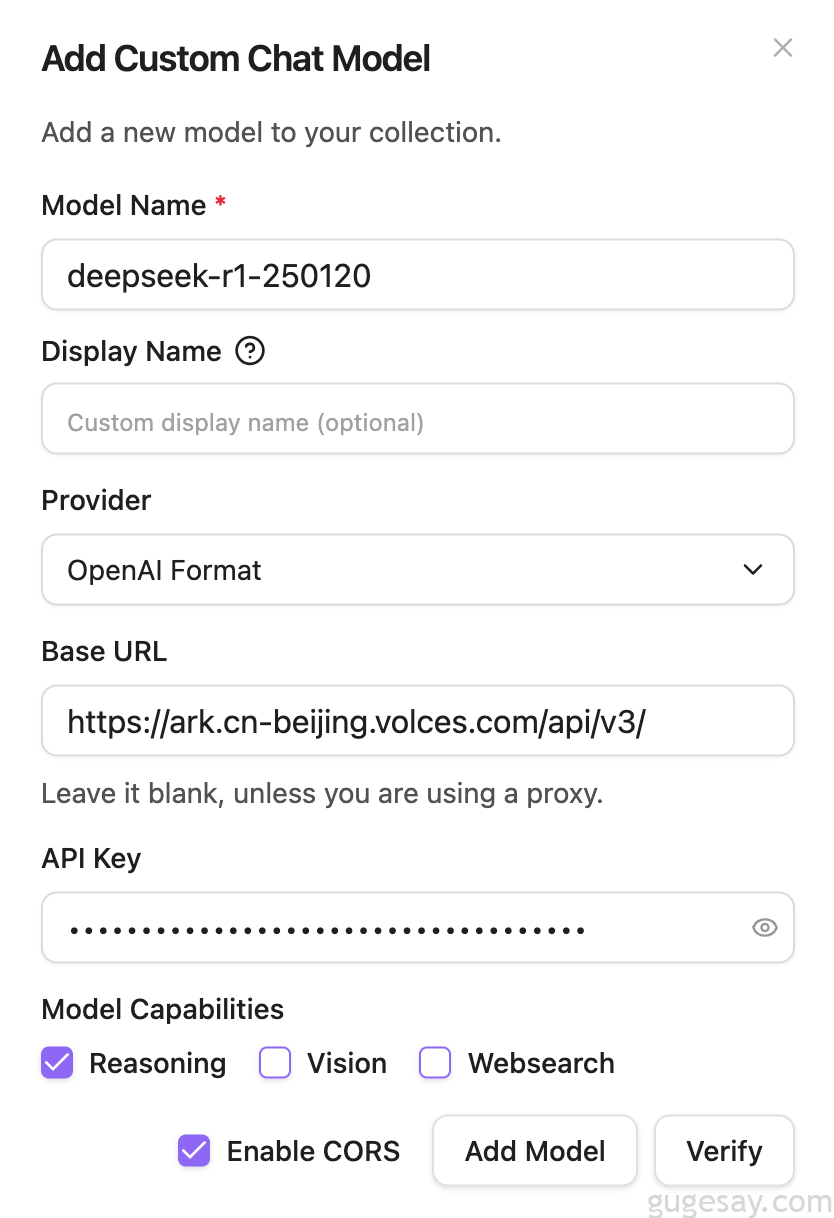Click the Display Name help question icon

point(249,351)
